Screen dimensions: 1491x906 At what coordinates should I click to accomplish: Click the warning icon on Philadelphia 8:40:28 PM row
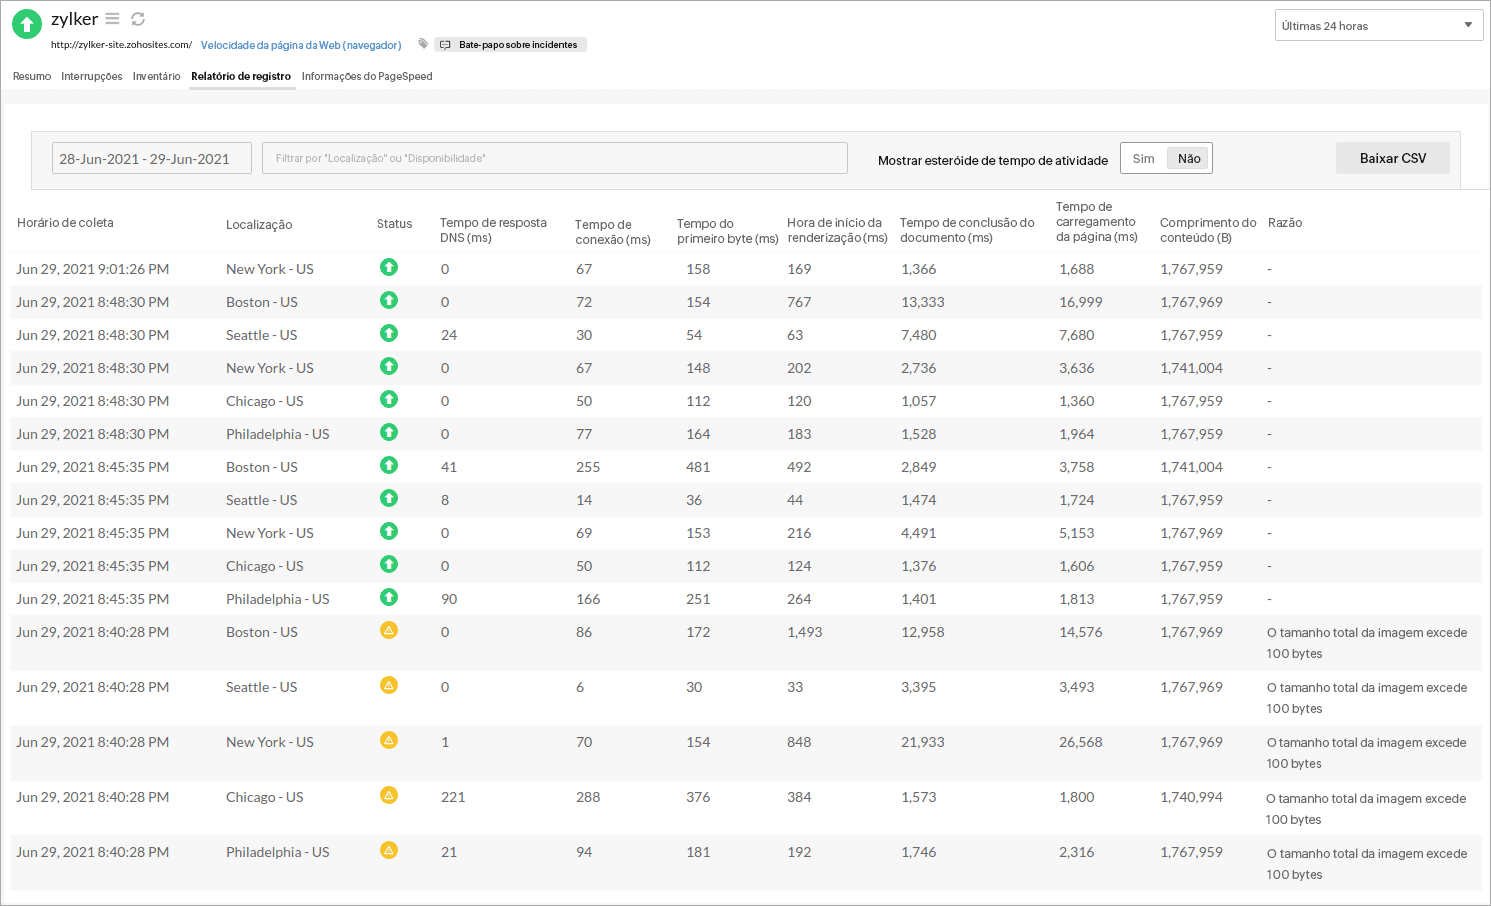coord(389,850)
